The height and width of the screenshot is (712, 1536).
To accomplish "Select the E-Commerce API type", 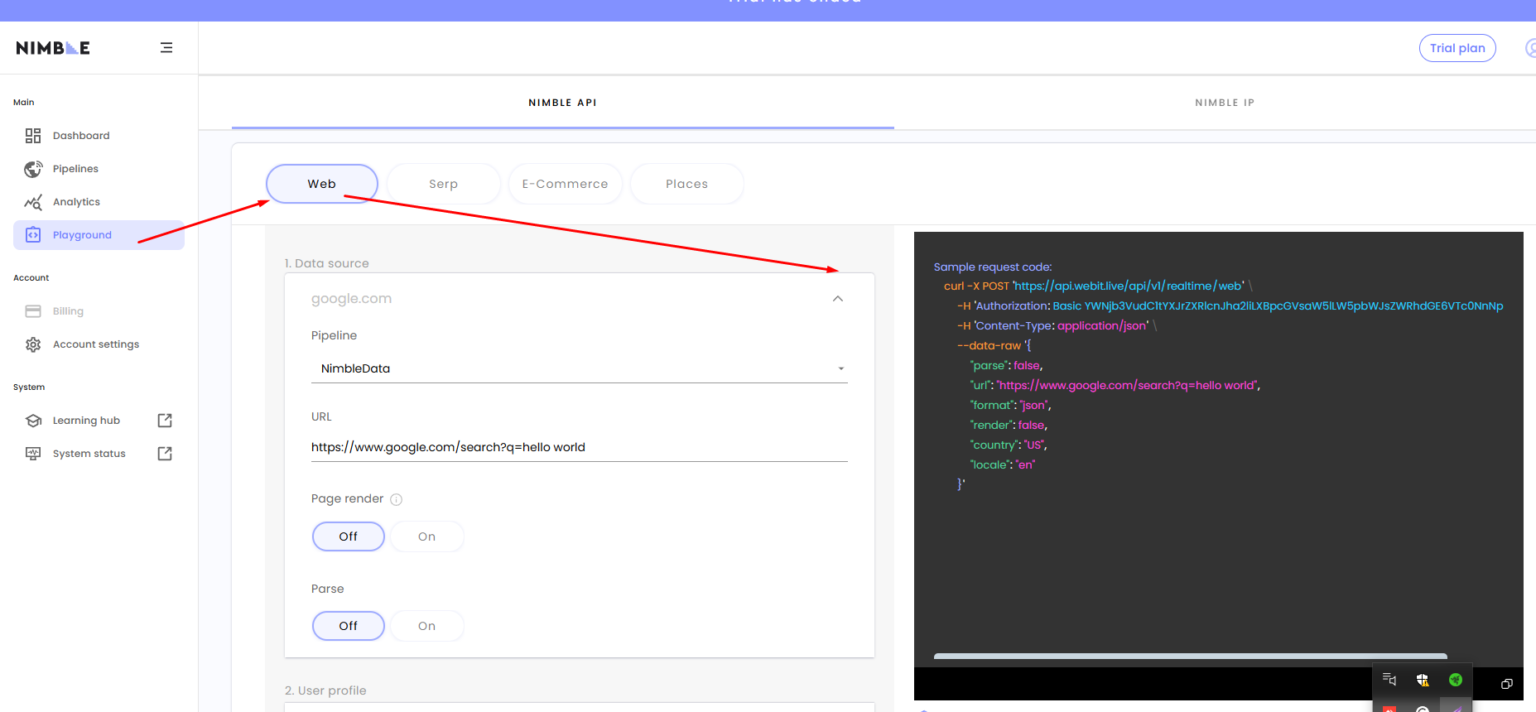I will pyautogui.click(x=565, y=184).
